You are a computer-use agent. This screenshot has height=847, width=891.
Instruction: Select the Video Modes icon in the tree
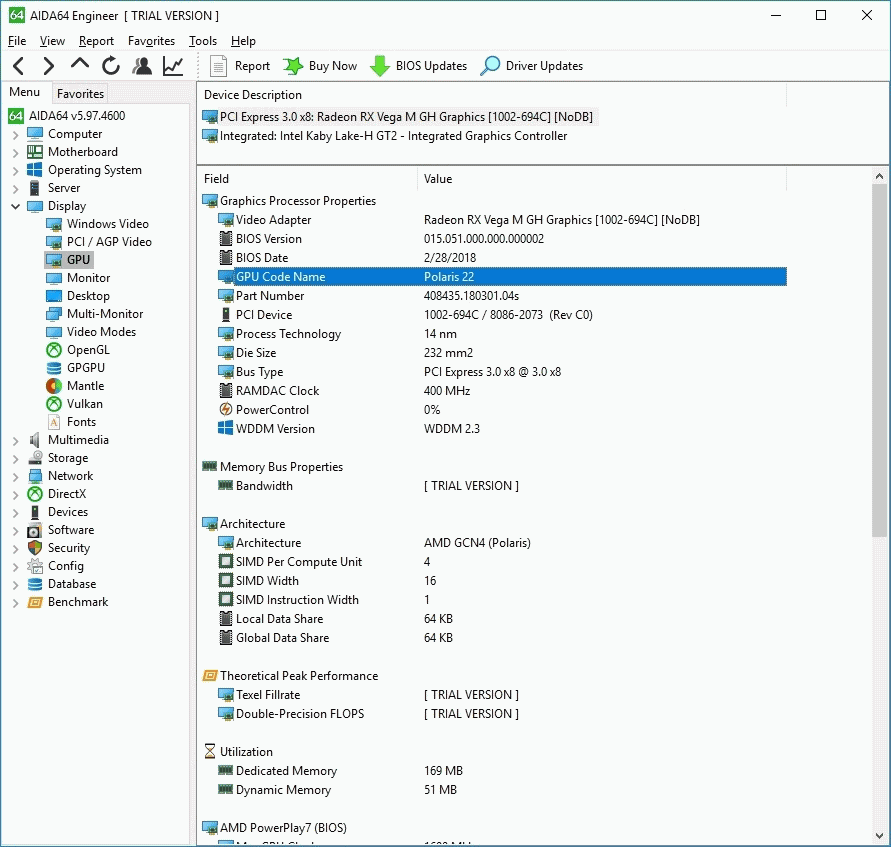tap(54, 332)
